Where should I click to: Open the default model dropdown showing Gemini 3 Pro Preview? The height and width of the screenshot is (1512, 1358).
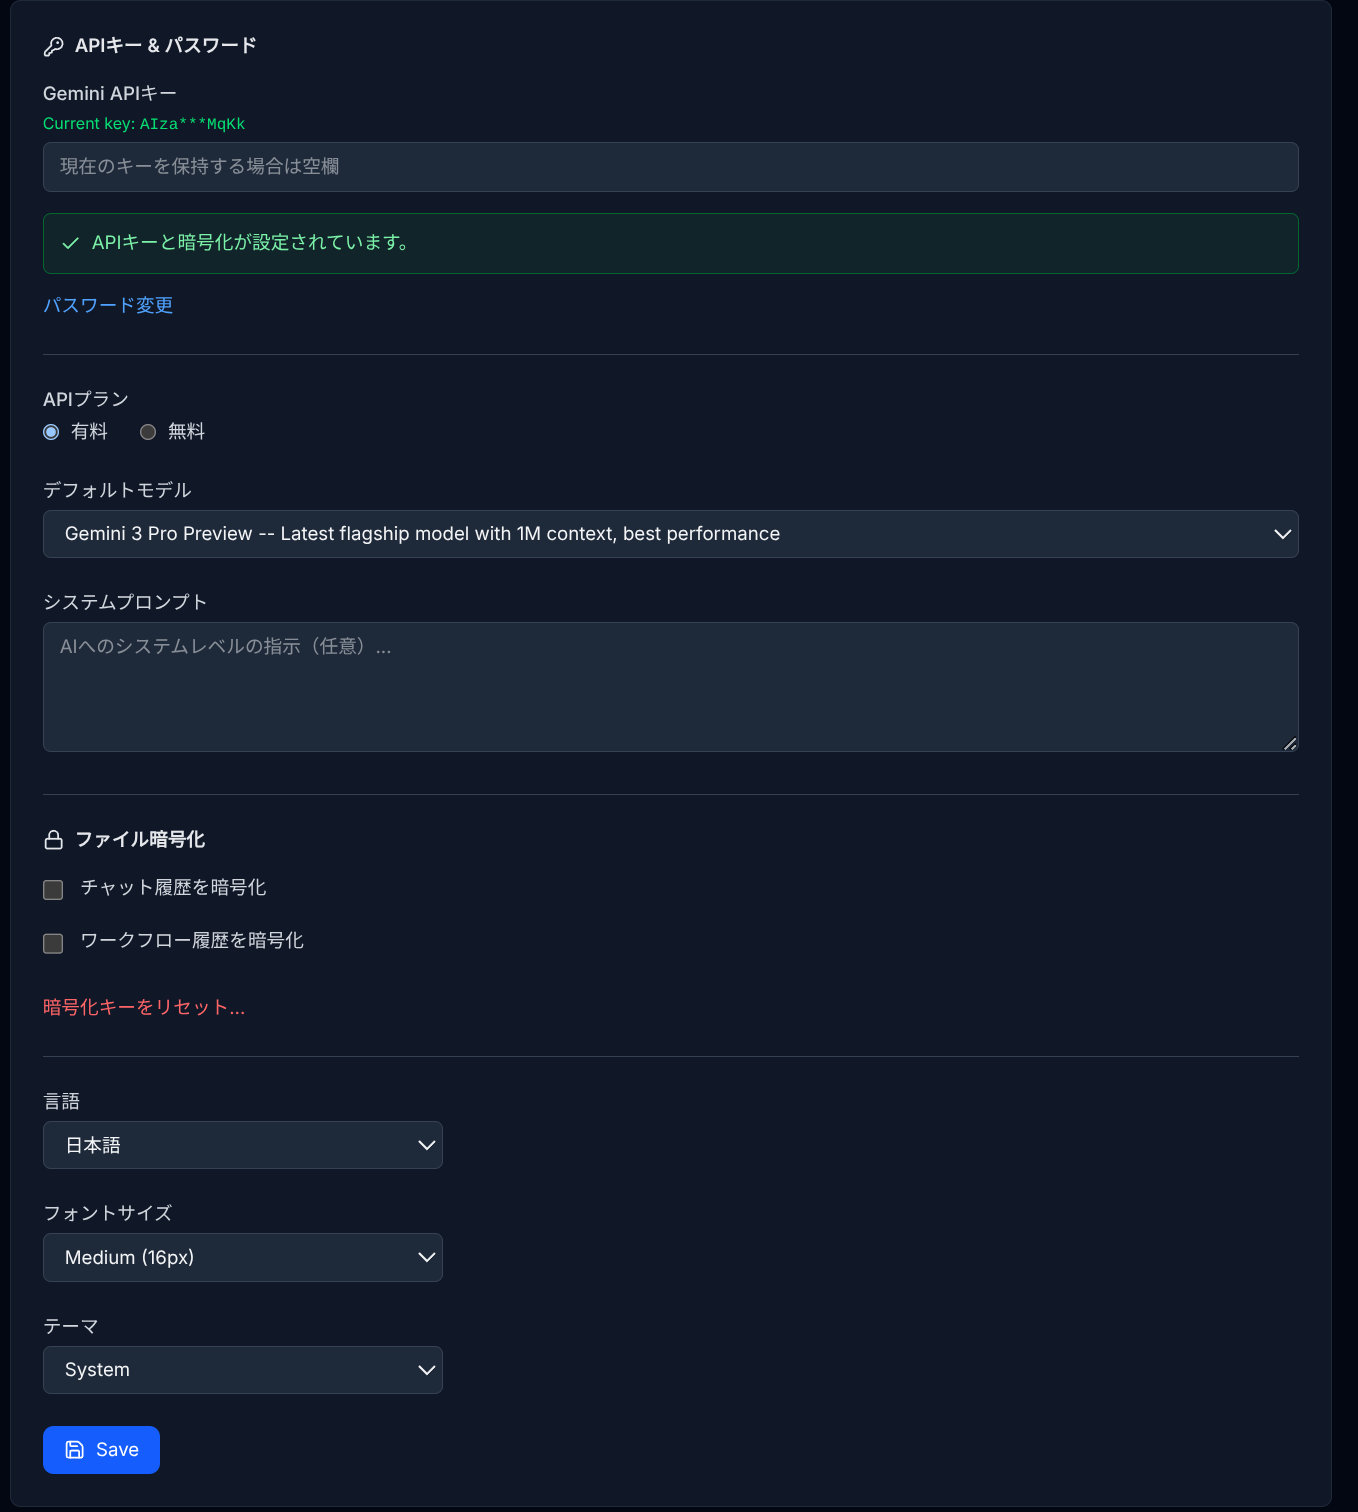pyautogui.click(x=670, y=534)
